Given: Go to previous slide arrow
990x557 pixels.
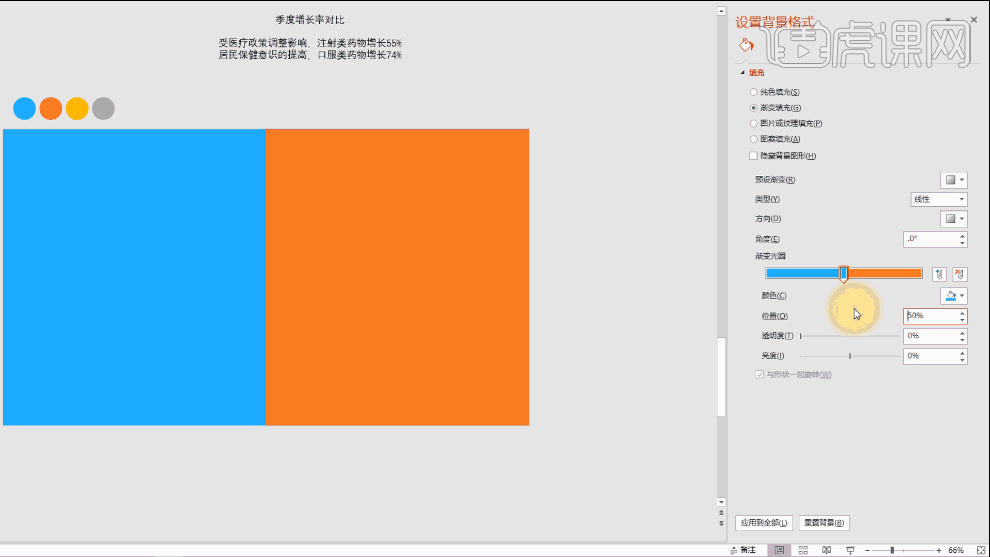Looking at the screenshot, I should [x=721, y=513].
